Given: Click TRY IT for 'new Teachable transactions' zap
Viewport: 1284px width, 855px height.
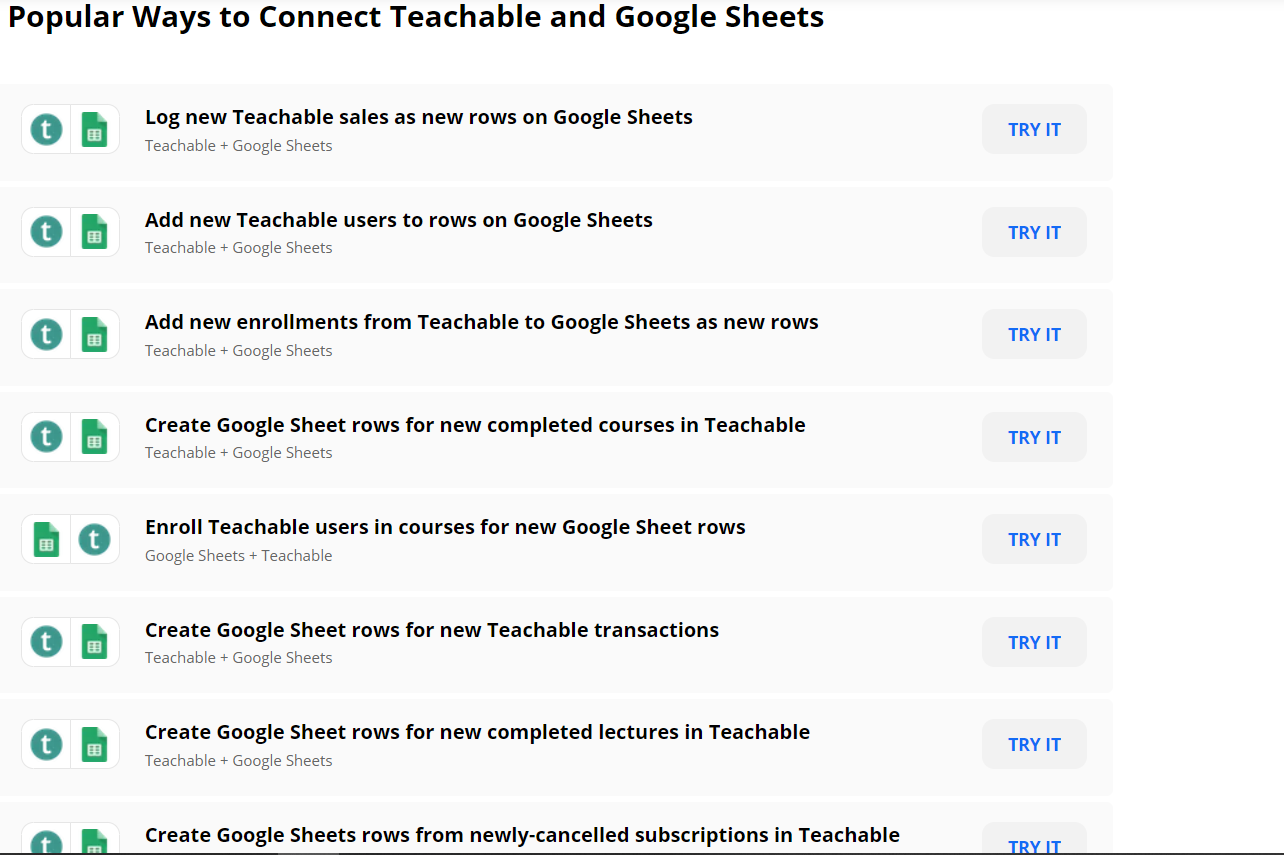Looking at the screenshot, I should click(x=1034, y=642).
